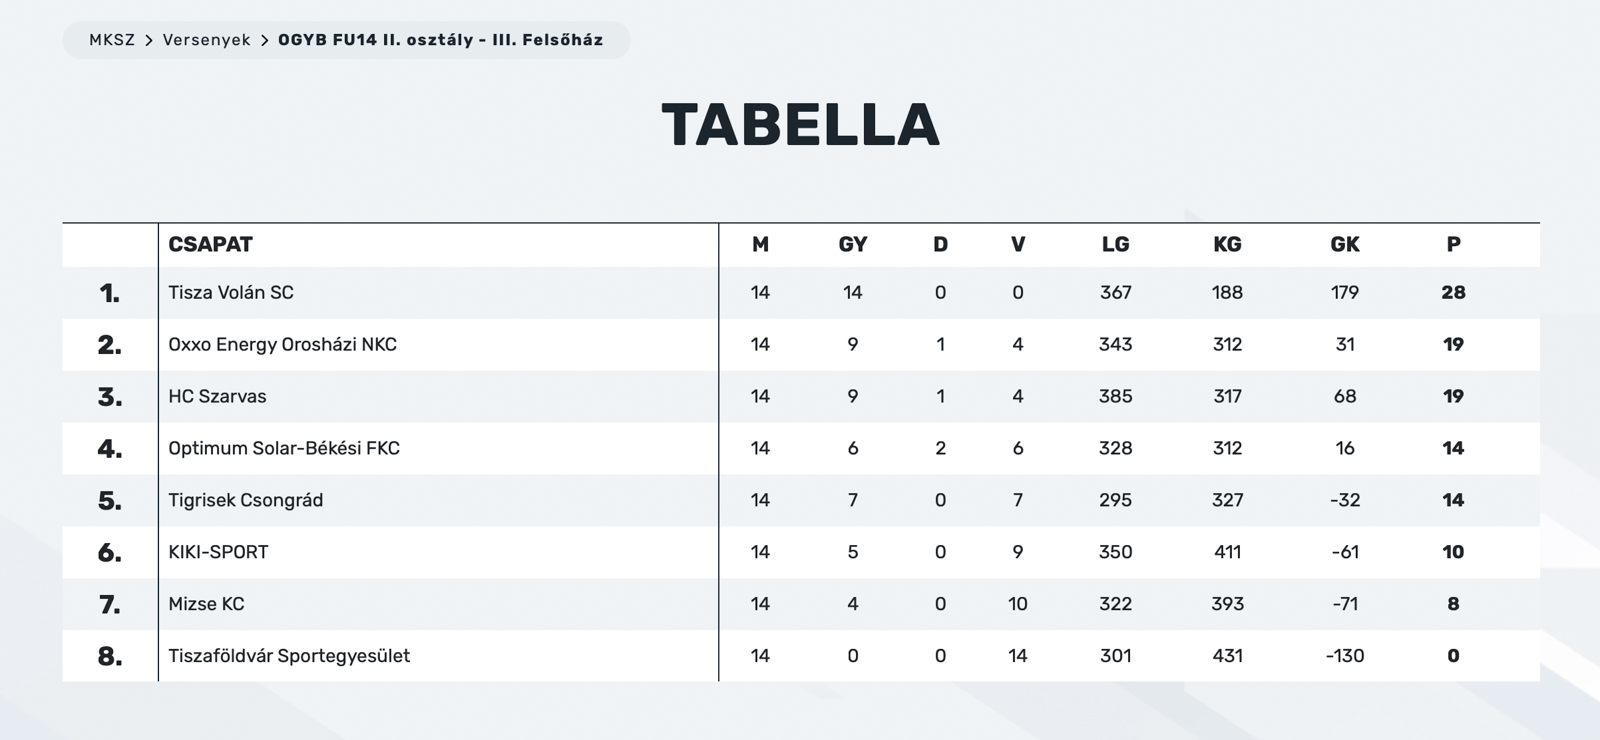This screenshot has height=740, width=1600.
Task: Click Optimum Solar-Békési FKC team name
Action: click(x=284, y=449)
